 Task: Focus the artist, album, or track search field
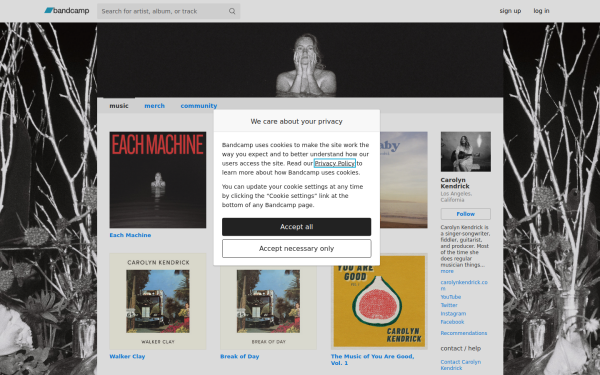[168, 11]
